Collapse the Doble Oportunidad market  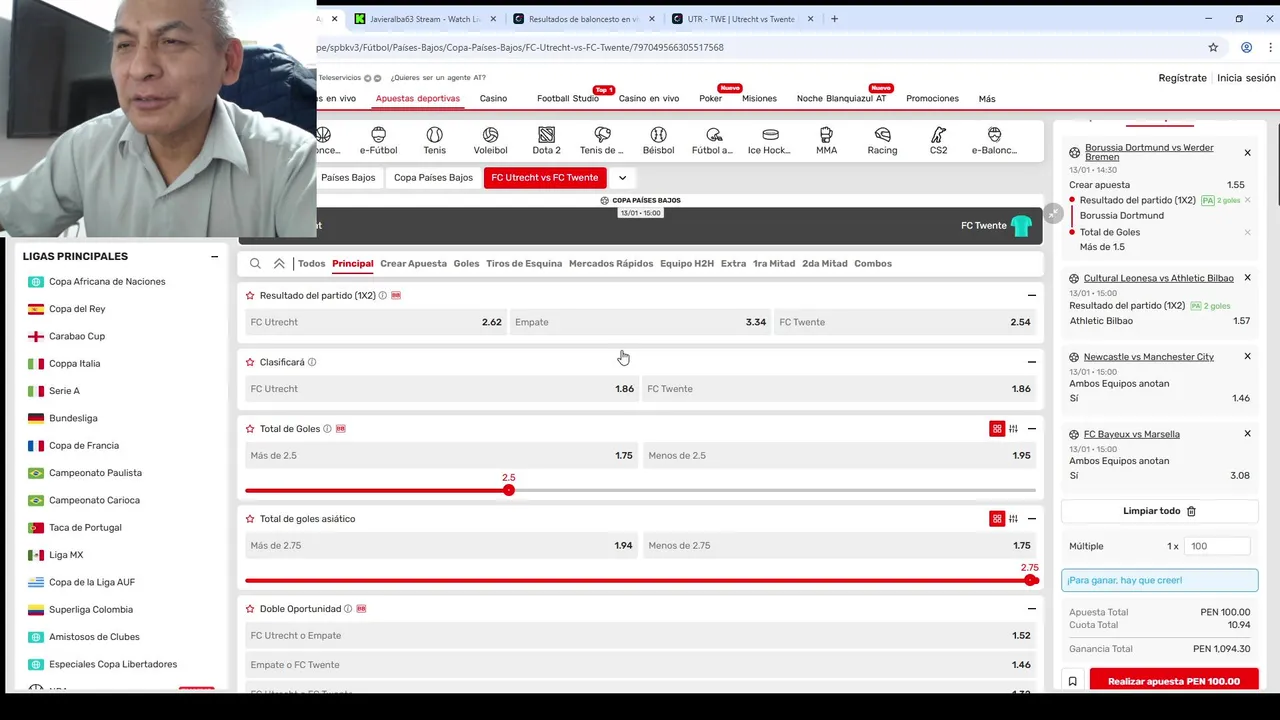point(1032,609)
